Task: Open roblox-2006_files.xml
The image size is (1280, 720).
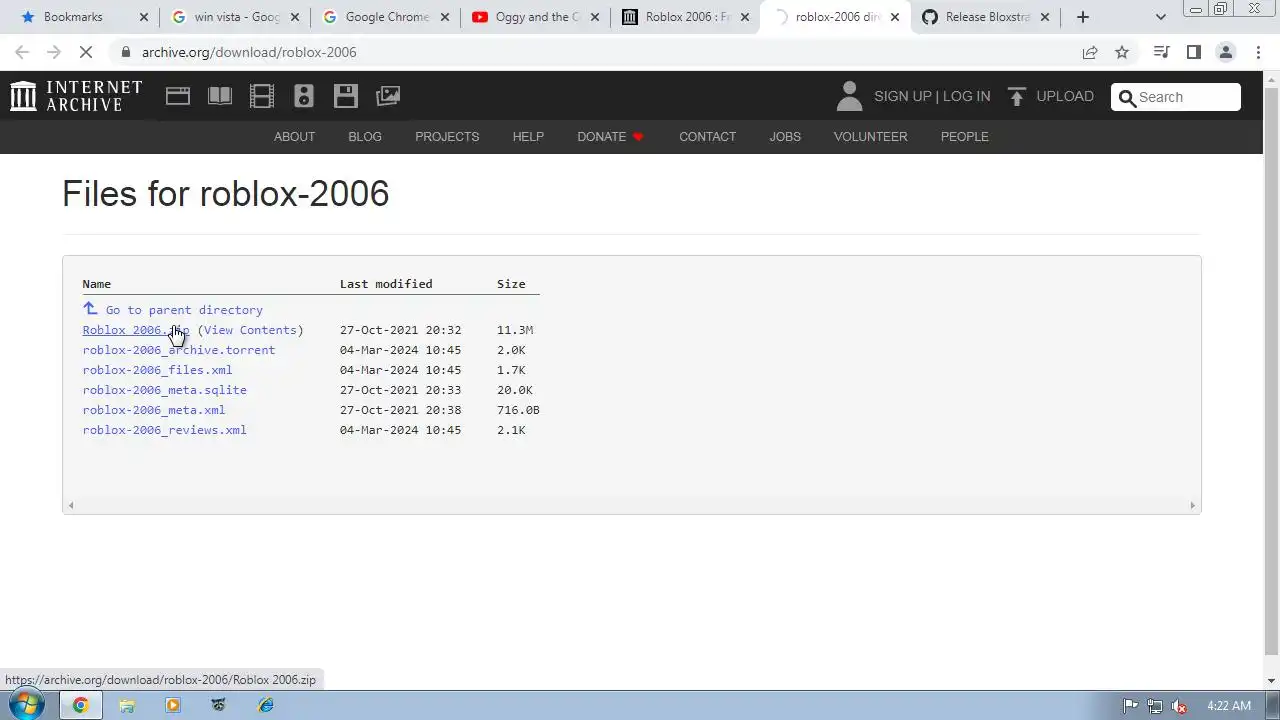Action: click(x=157, y=370)
